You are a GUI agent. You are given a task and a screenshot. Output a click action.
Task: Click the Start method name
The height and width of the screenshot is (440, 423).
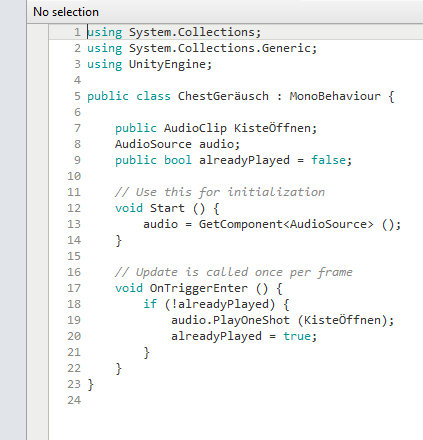167,208
